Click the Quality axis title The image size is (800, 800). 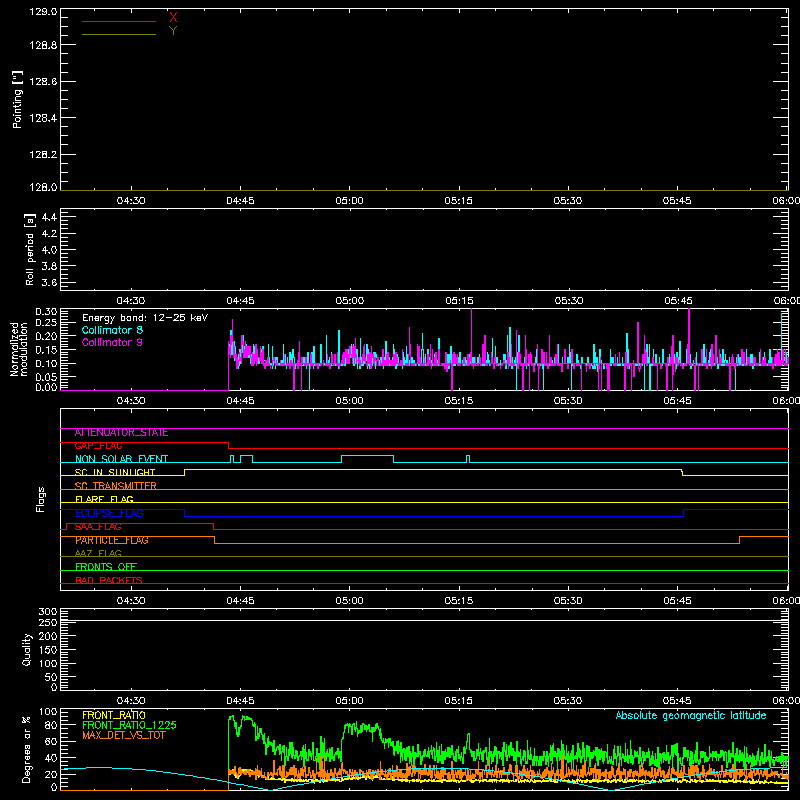tap(27, 649)
